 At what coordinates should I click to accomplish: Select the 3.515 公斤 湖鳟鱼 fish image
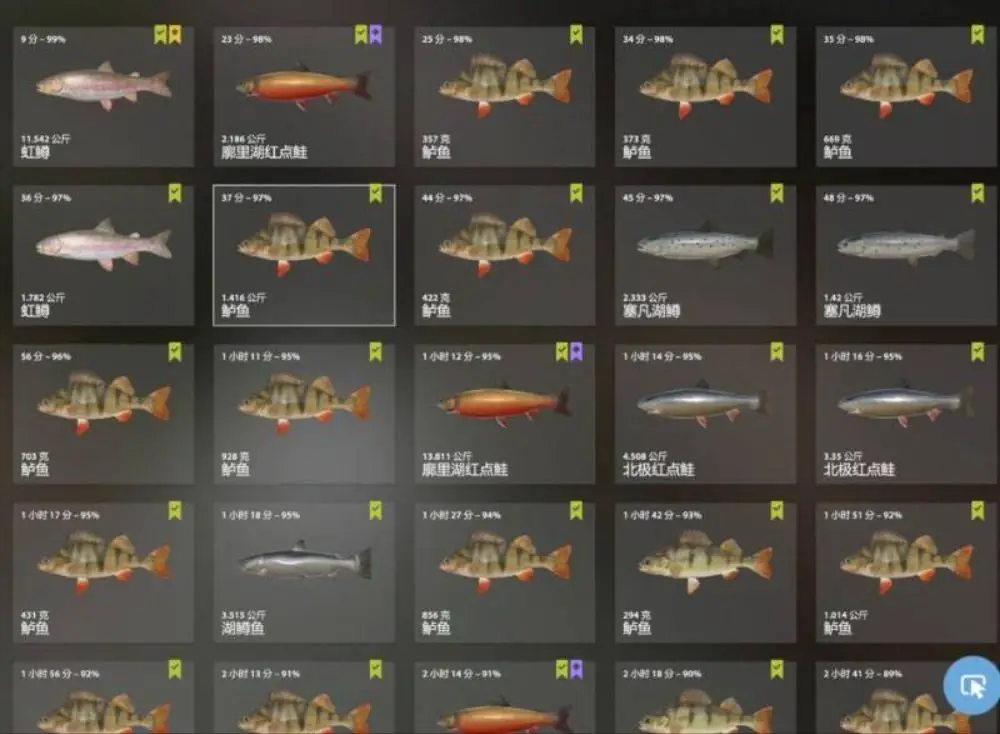point(305,562)
